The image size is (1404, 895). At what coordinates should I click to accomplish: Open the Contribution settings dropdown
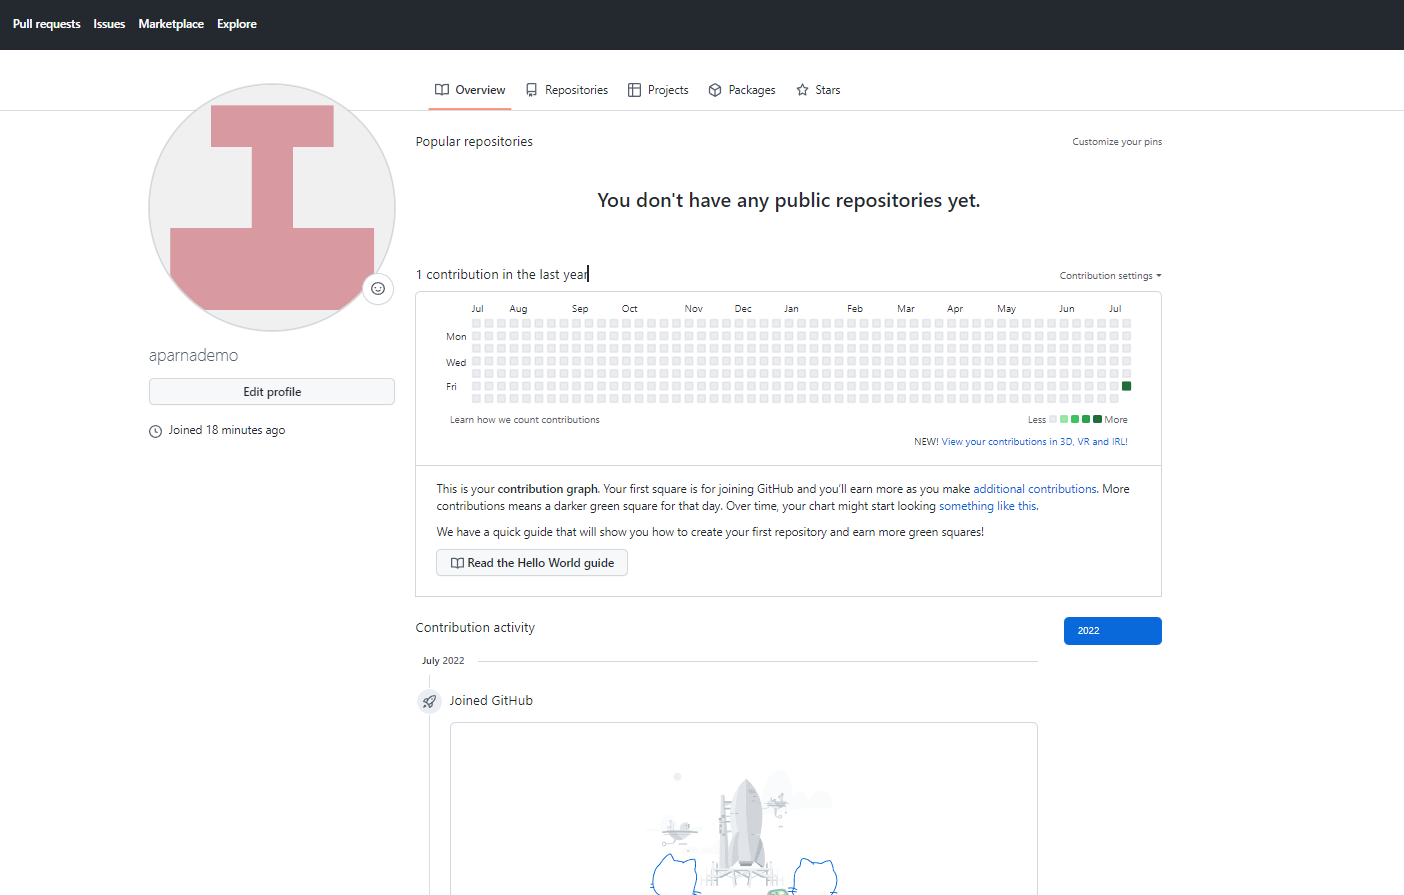[x=1110, y=275]
